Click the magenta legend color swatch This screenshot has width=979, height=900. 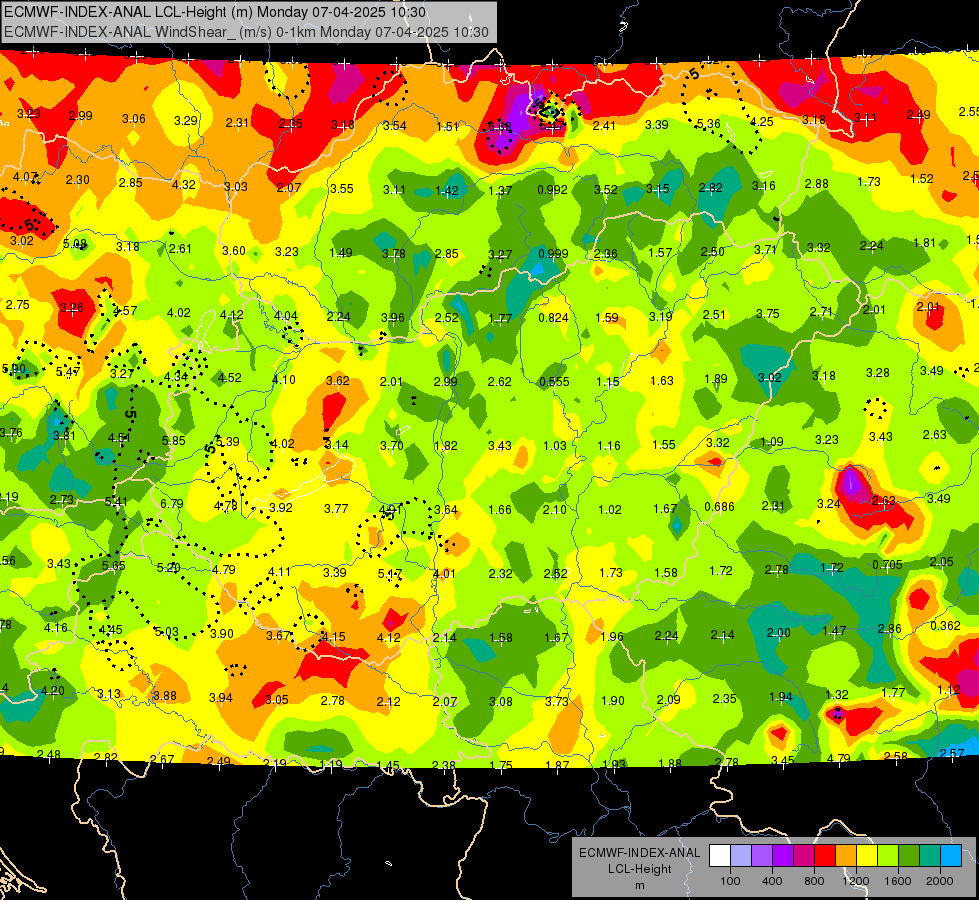coord(804,855)
